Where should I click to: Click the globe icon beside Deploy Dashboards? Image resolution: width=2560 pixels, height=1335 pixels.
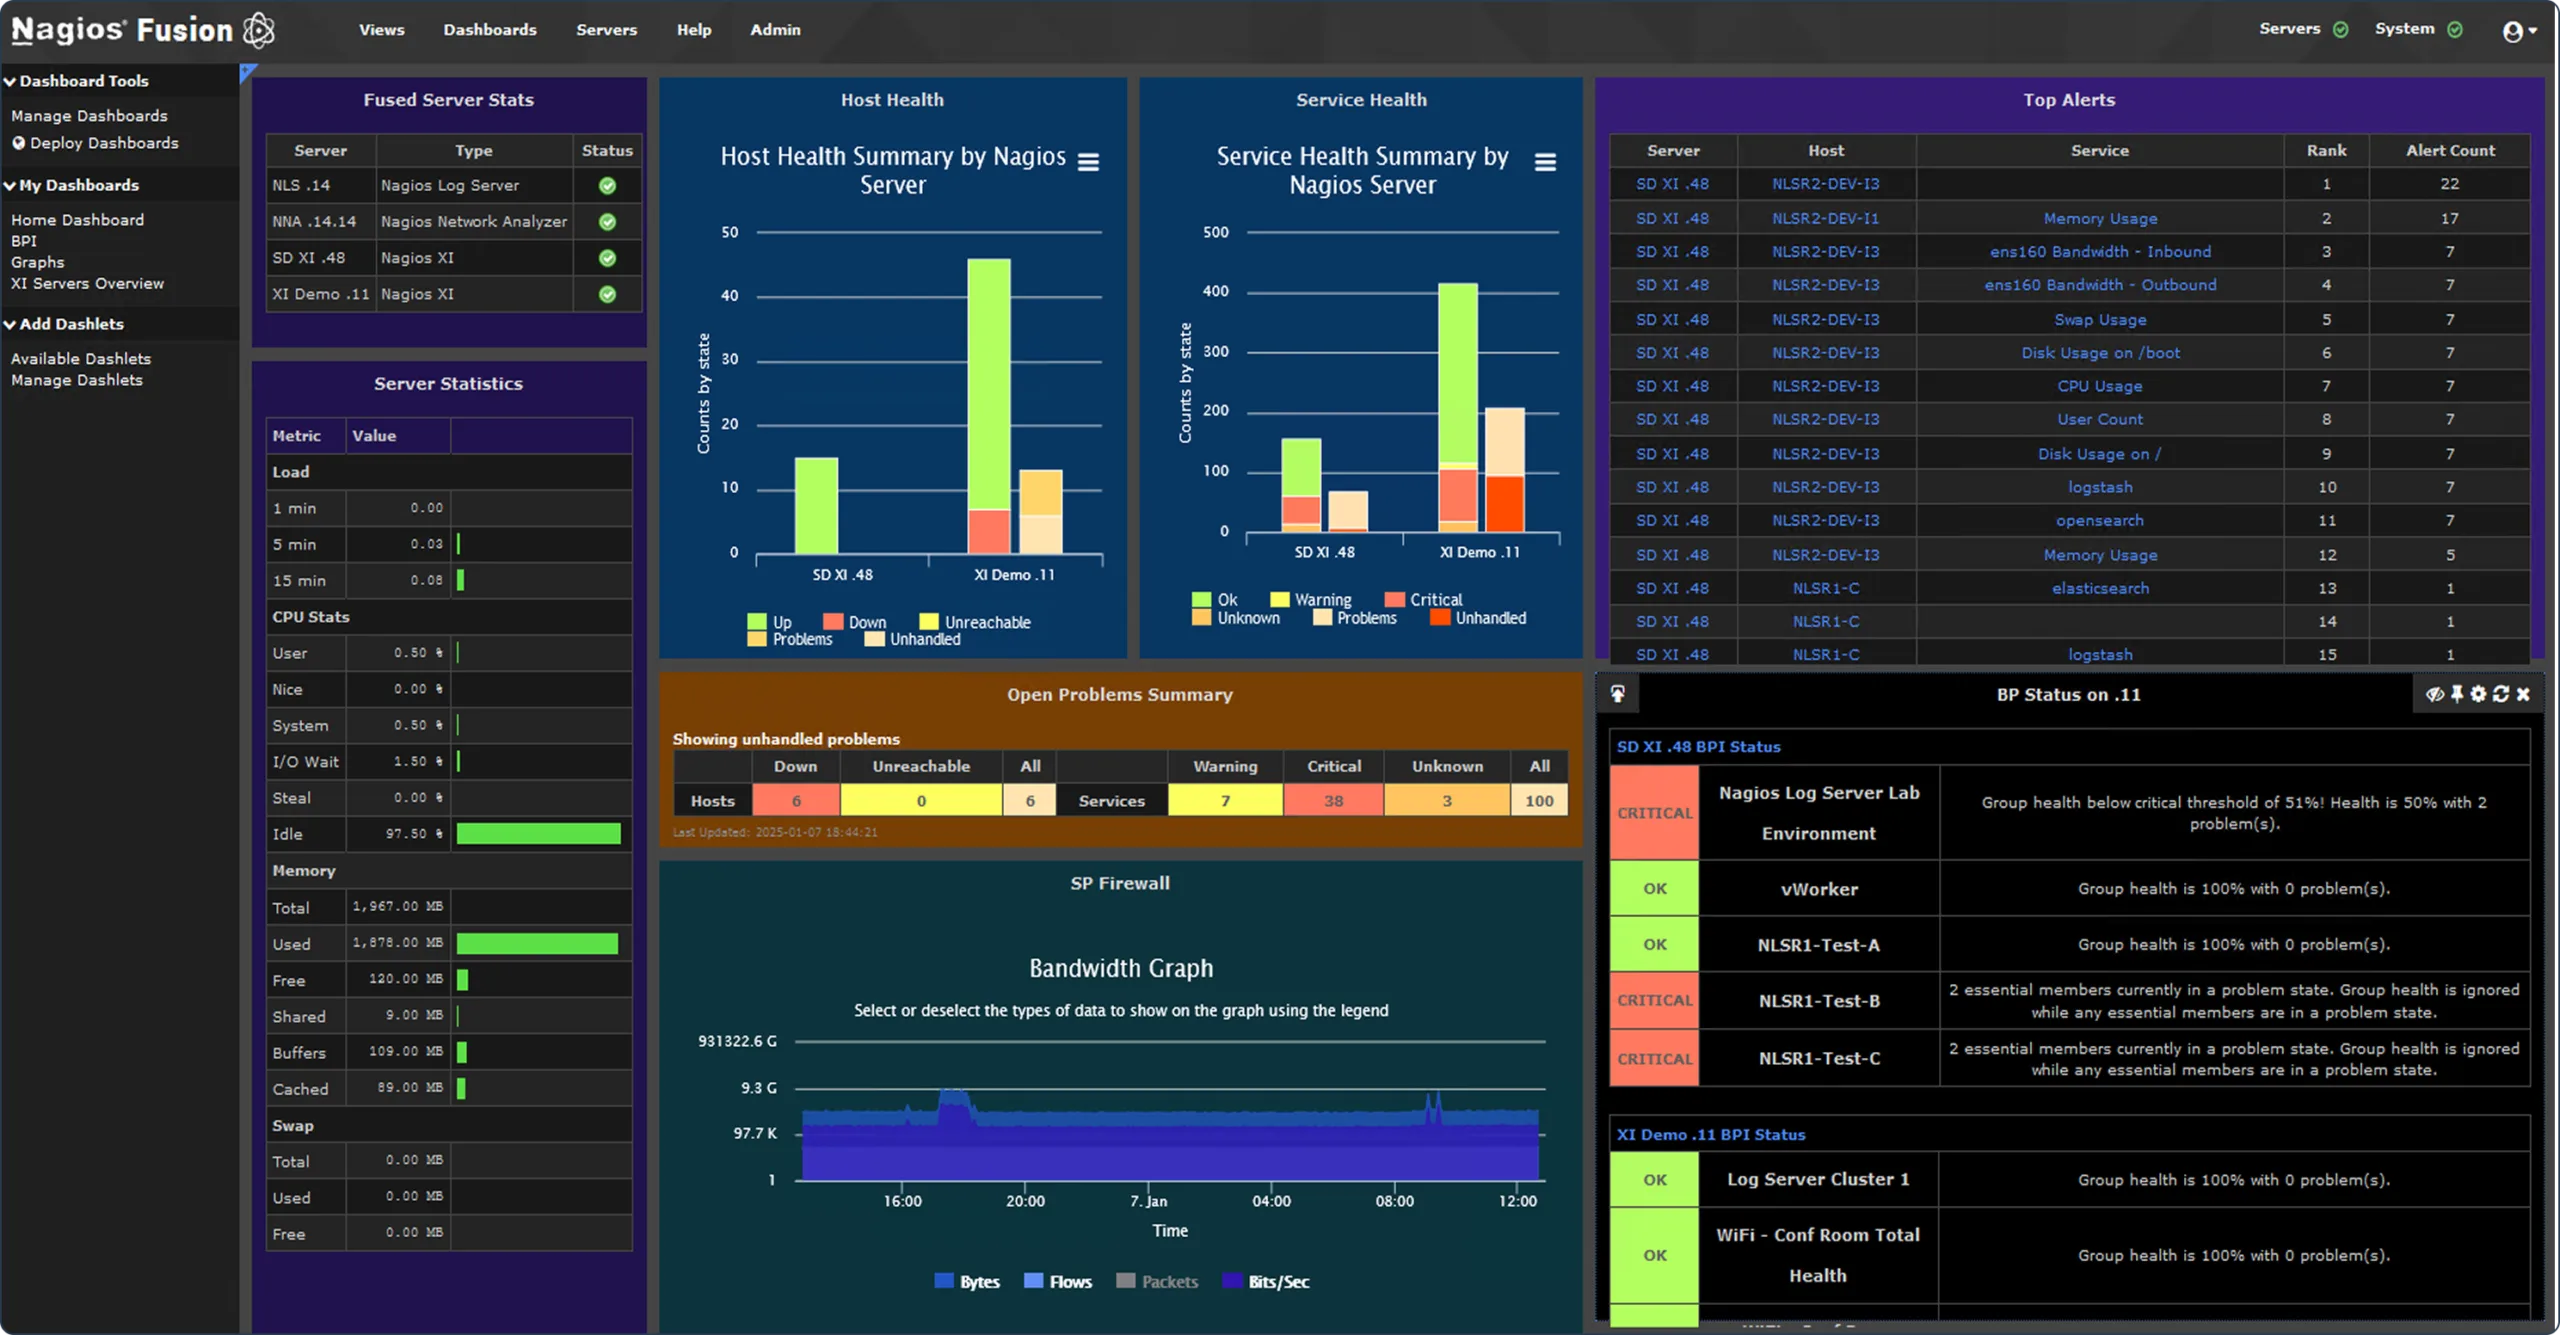(18, 143)
